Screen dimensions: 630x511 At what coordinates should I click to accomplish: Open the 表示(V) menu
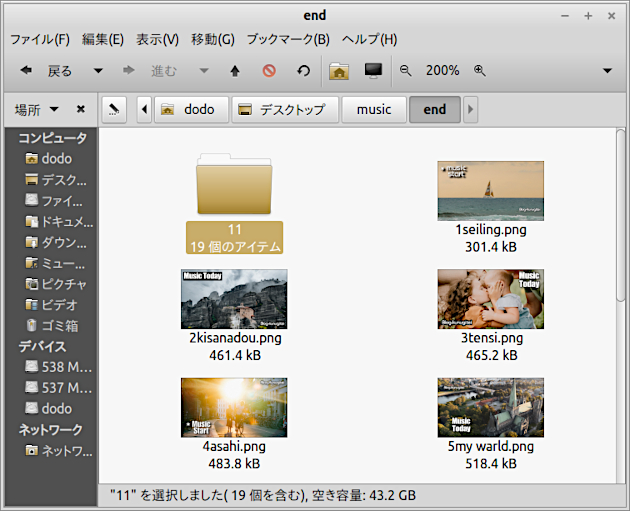click(157, 39)
